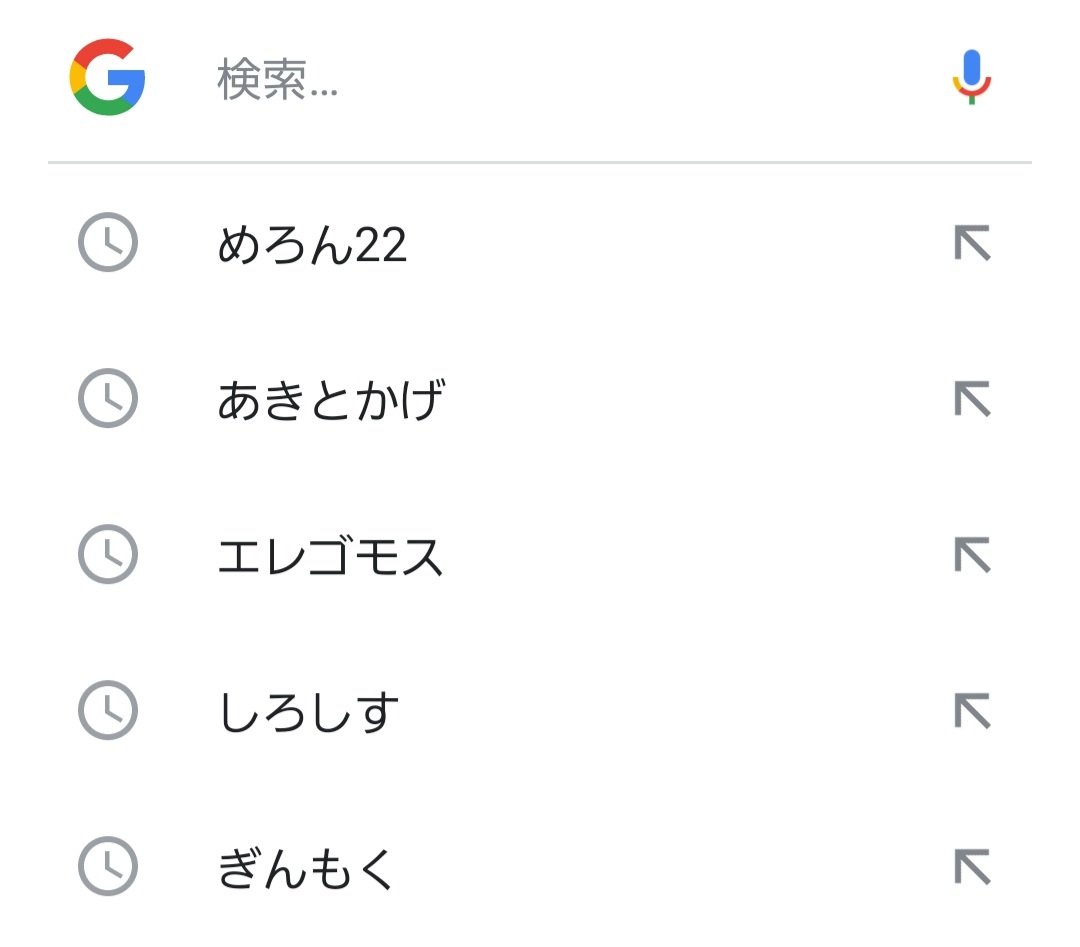Pick the ぎんもく suggestion
This screenshot has width=1080, height=947.
point(306,868)
